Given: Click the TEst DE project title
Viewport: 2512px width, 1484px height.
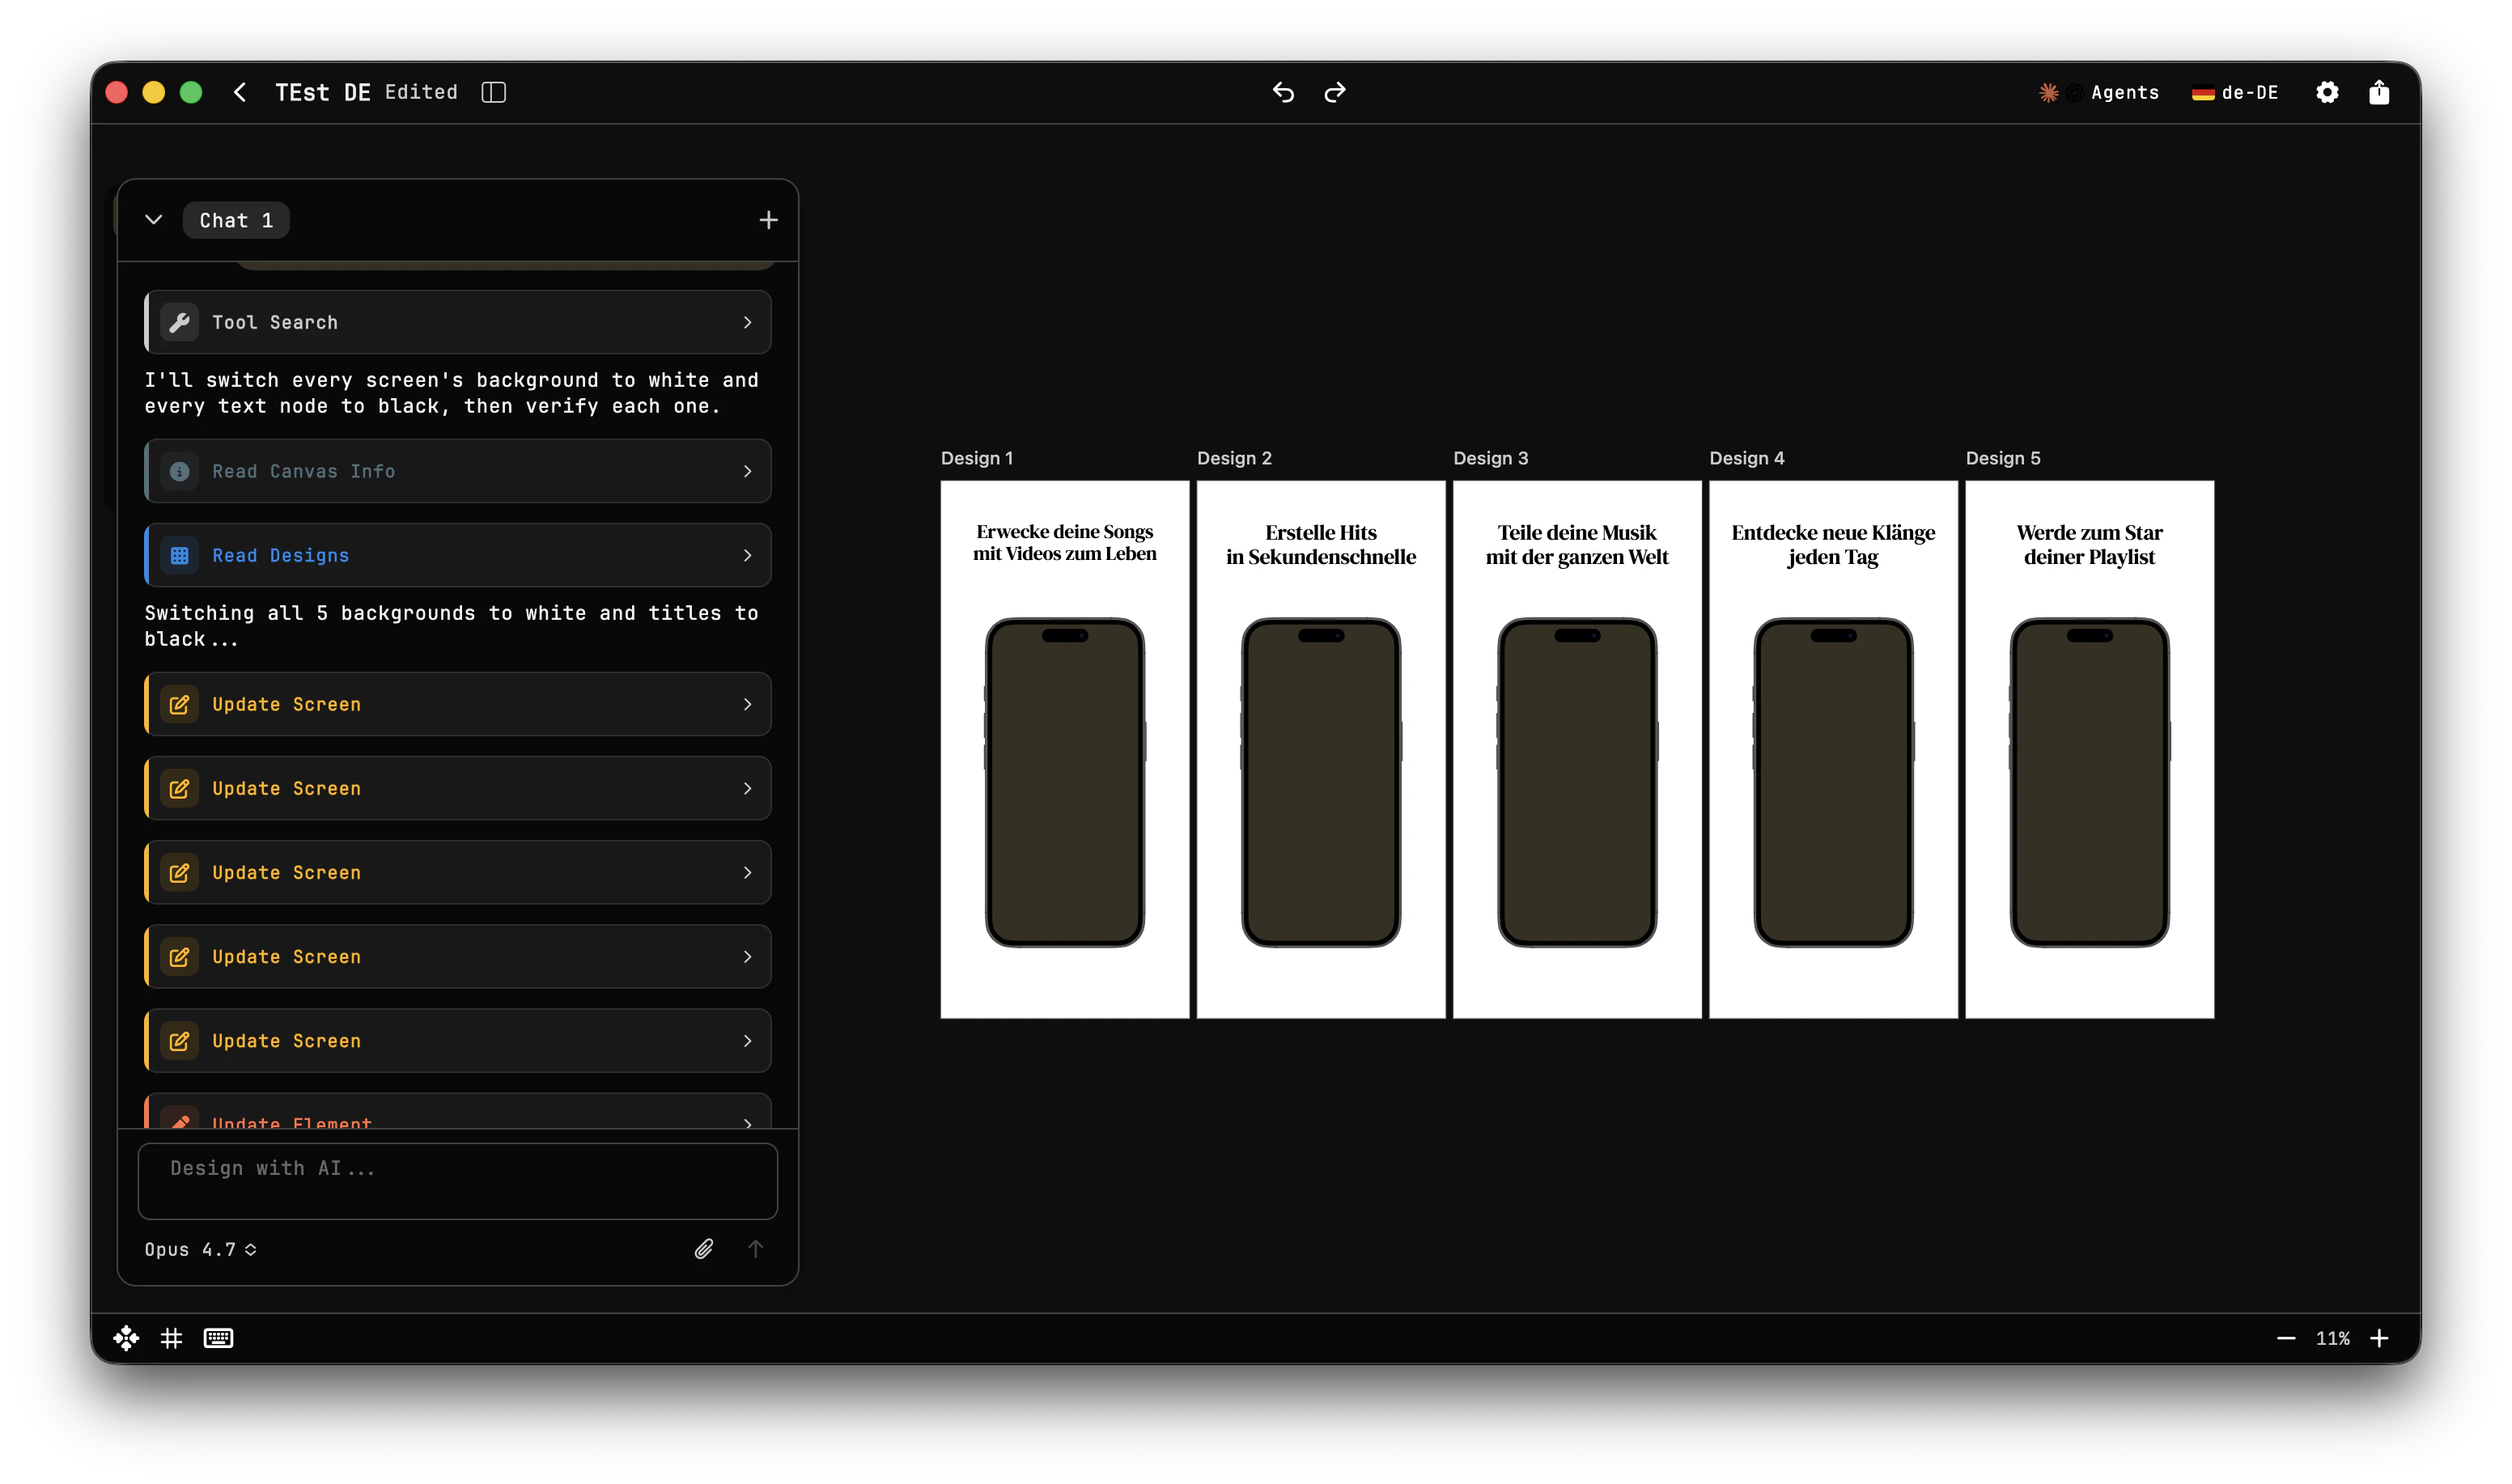Looking at the screenshot, I should pos(322,92).
